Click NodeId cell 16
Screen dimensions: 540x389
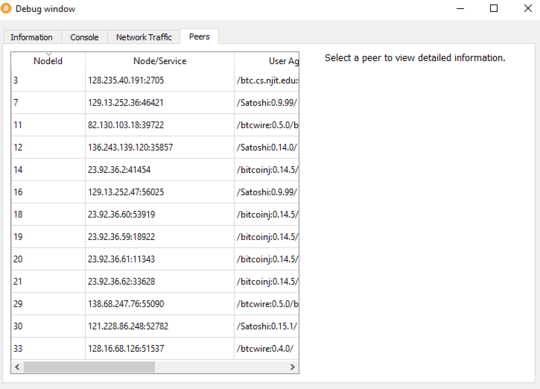tap(48, 192)
